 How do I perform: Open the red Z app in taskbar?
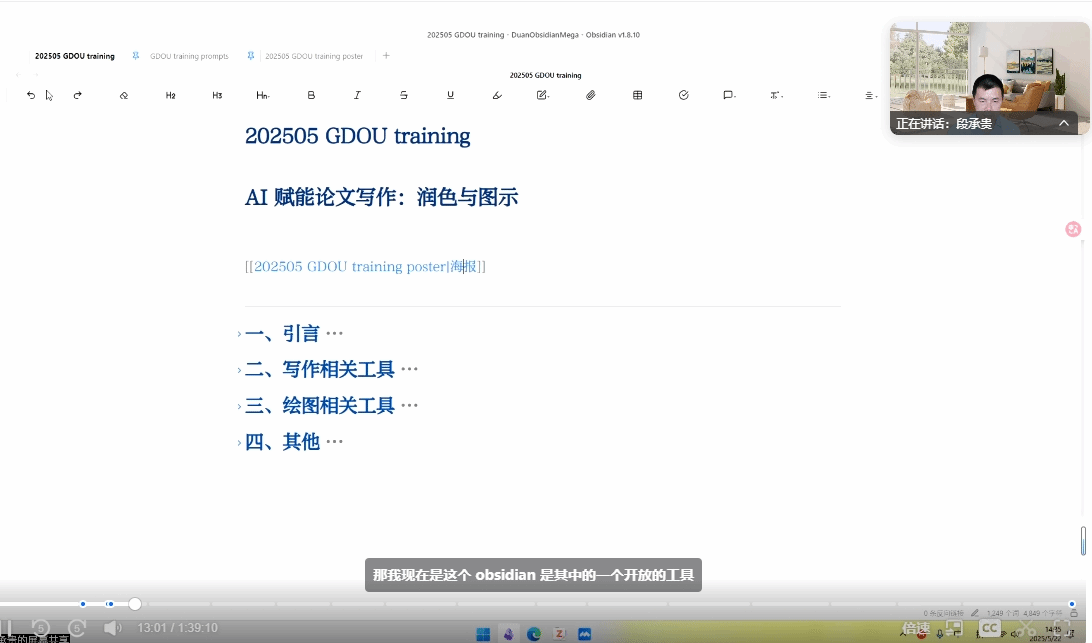559,634
